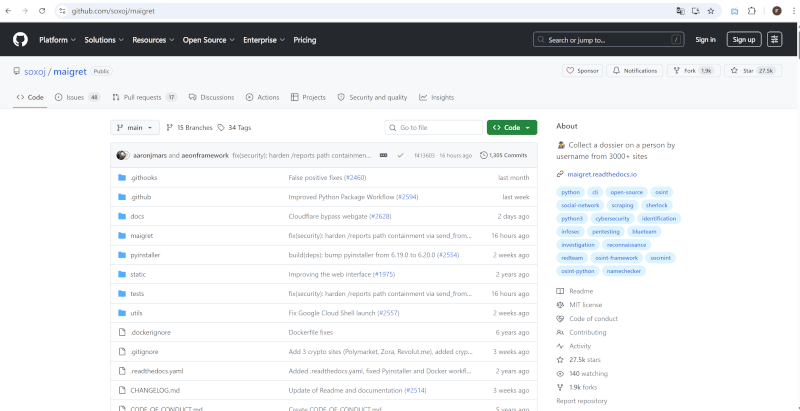Screen dimensions: 800x411
Task: Expand the Enterprise menu
Action: tap(263, 40)
